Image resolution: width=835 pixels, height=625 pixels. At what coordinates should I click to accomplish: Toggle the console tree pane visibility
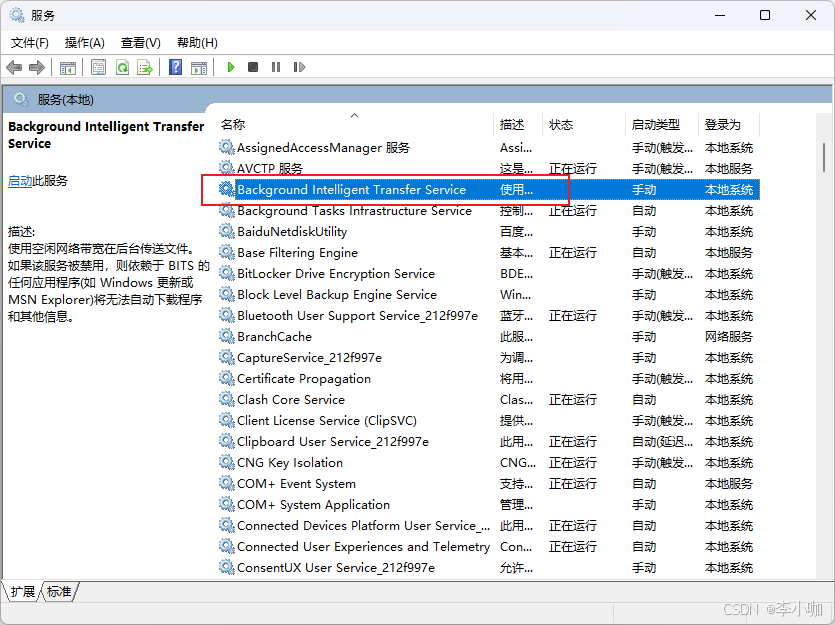tap(66, 67)
